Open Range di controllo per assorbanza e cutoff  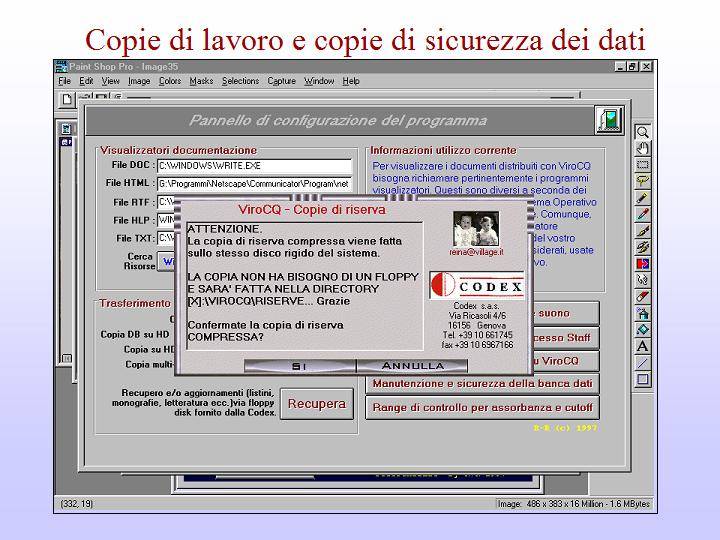482,407
